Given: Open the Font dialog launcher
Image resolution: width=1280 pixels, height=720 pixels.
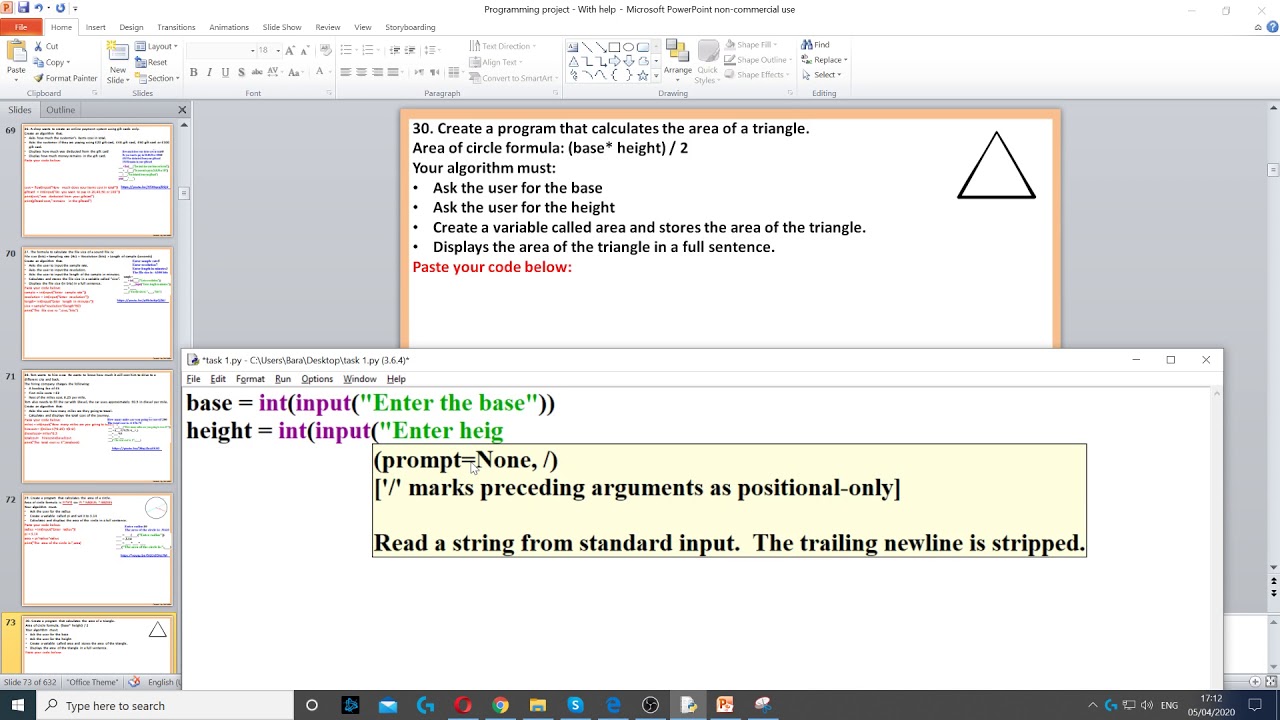Looking at the screenshot, I should coord(330,93).
